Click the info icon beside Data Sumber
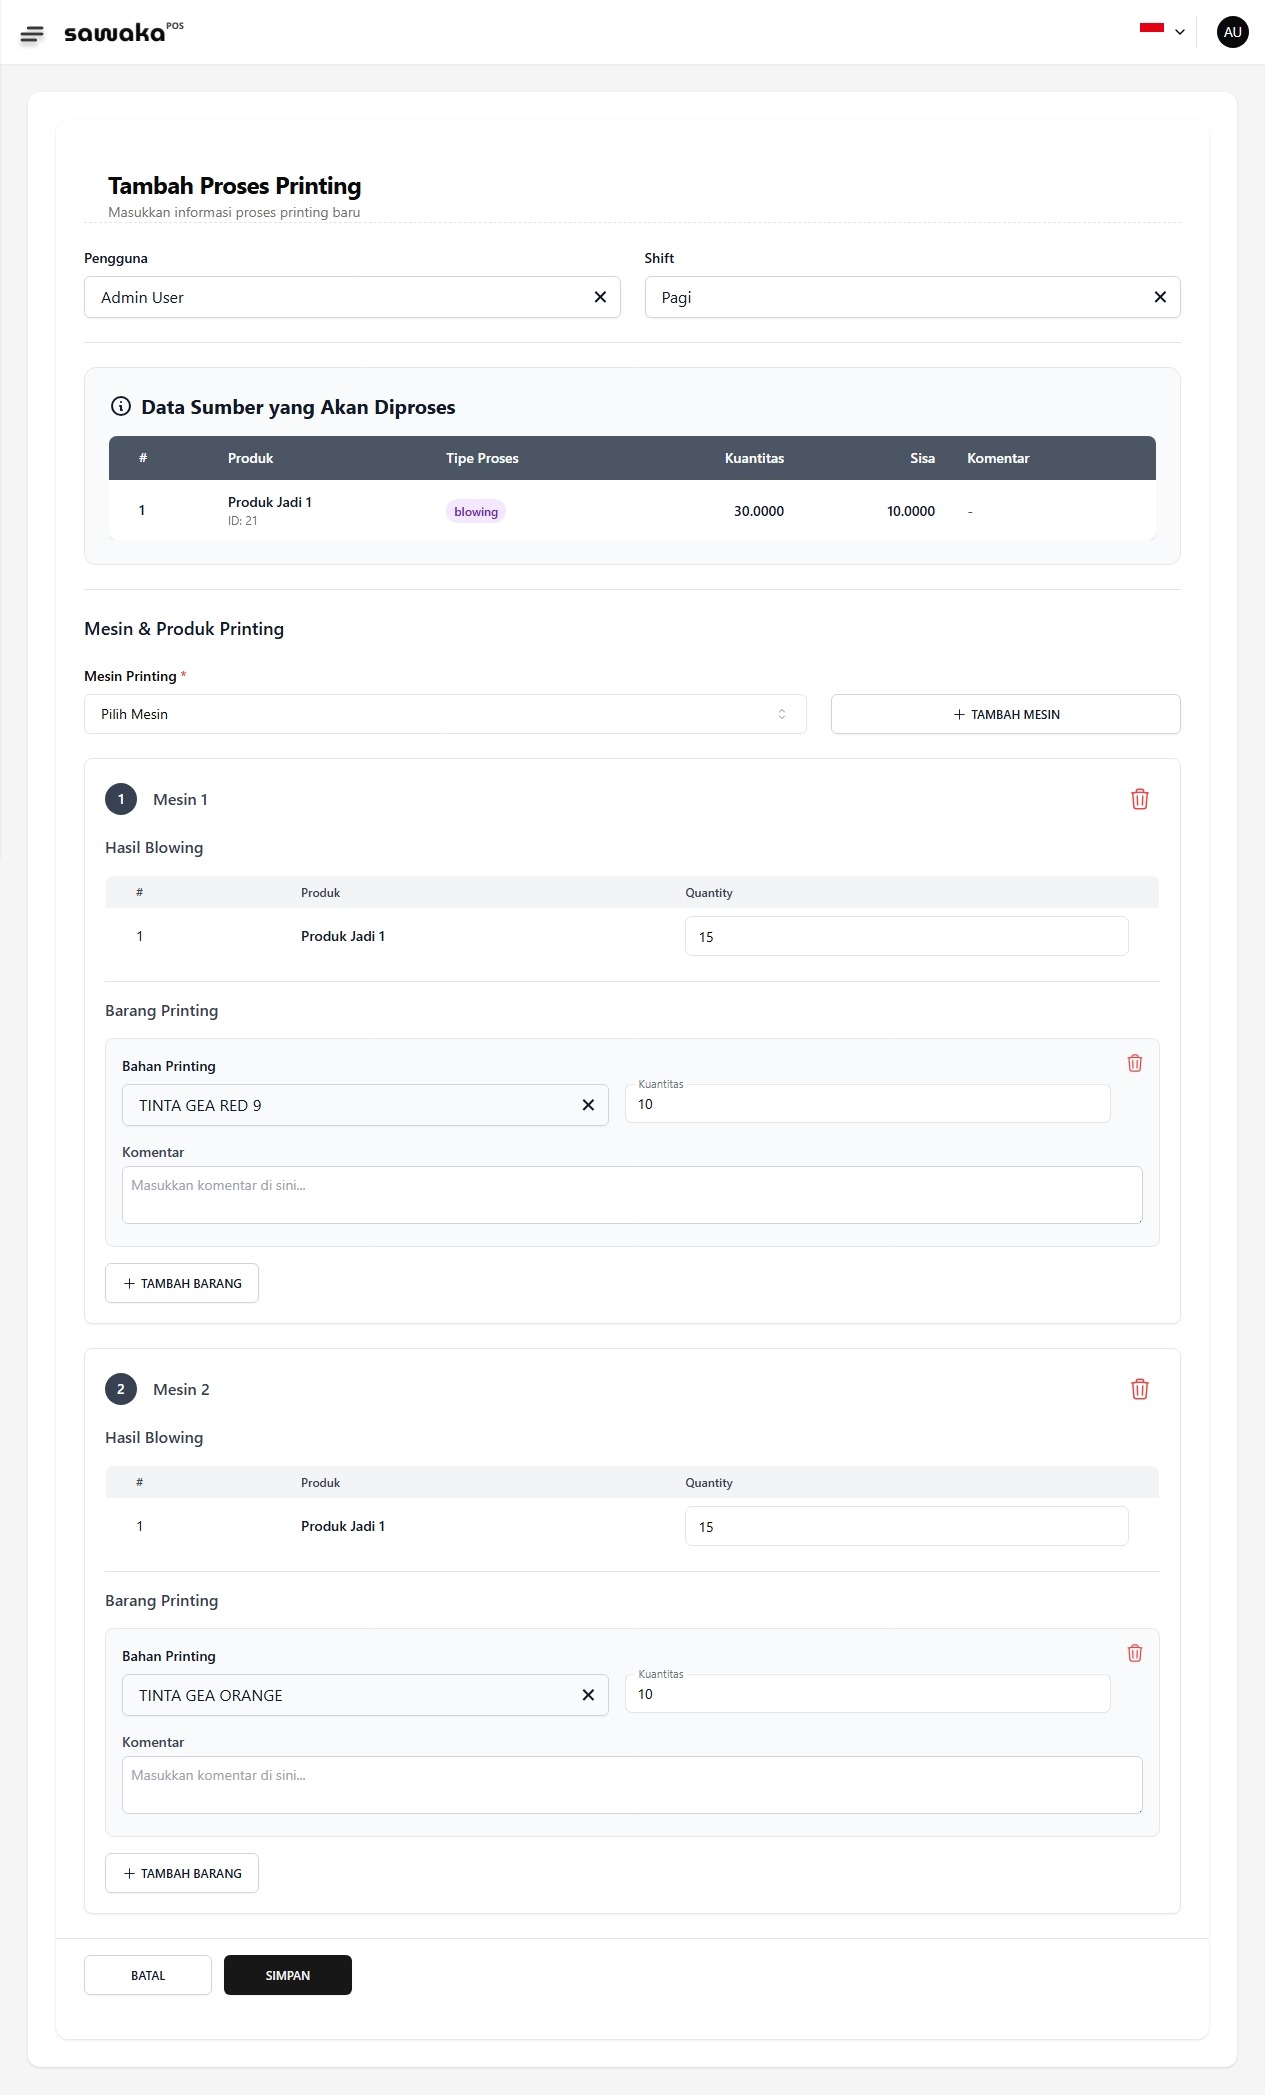The height and width of the screenshot is (2095, 1265). click(x=120, y=406)
